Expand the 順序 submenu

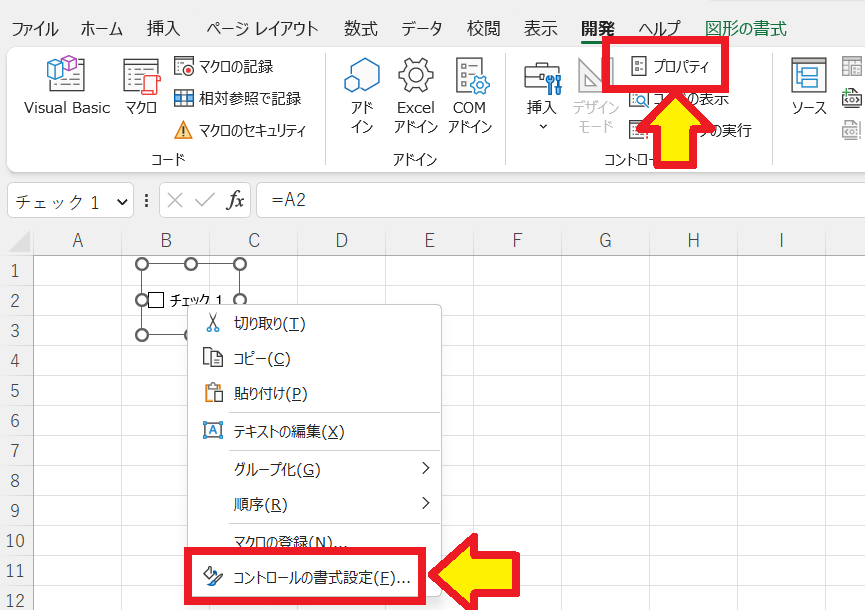(425, 504)
